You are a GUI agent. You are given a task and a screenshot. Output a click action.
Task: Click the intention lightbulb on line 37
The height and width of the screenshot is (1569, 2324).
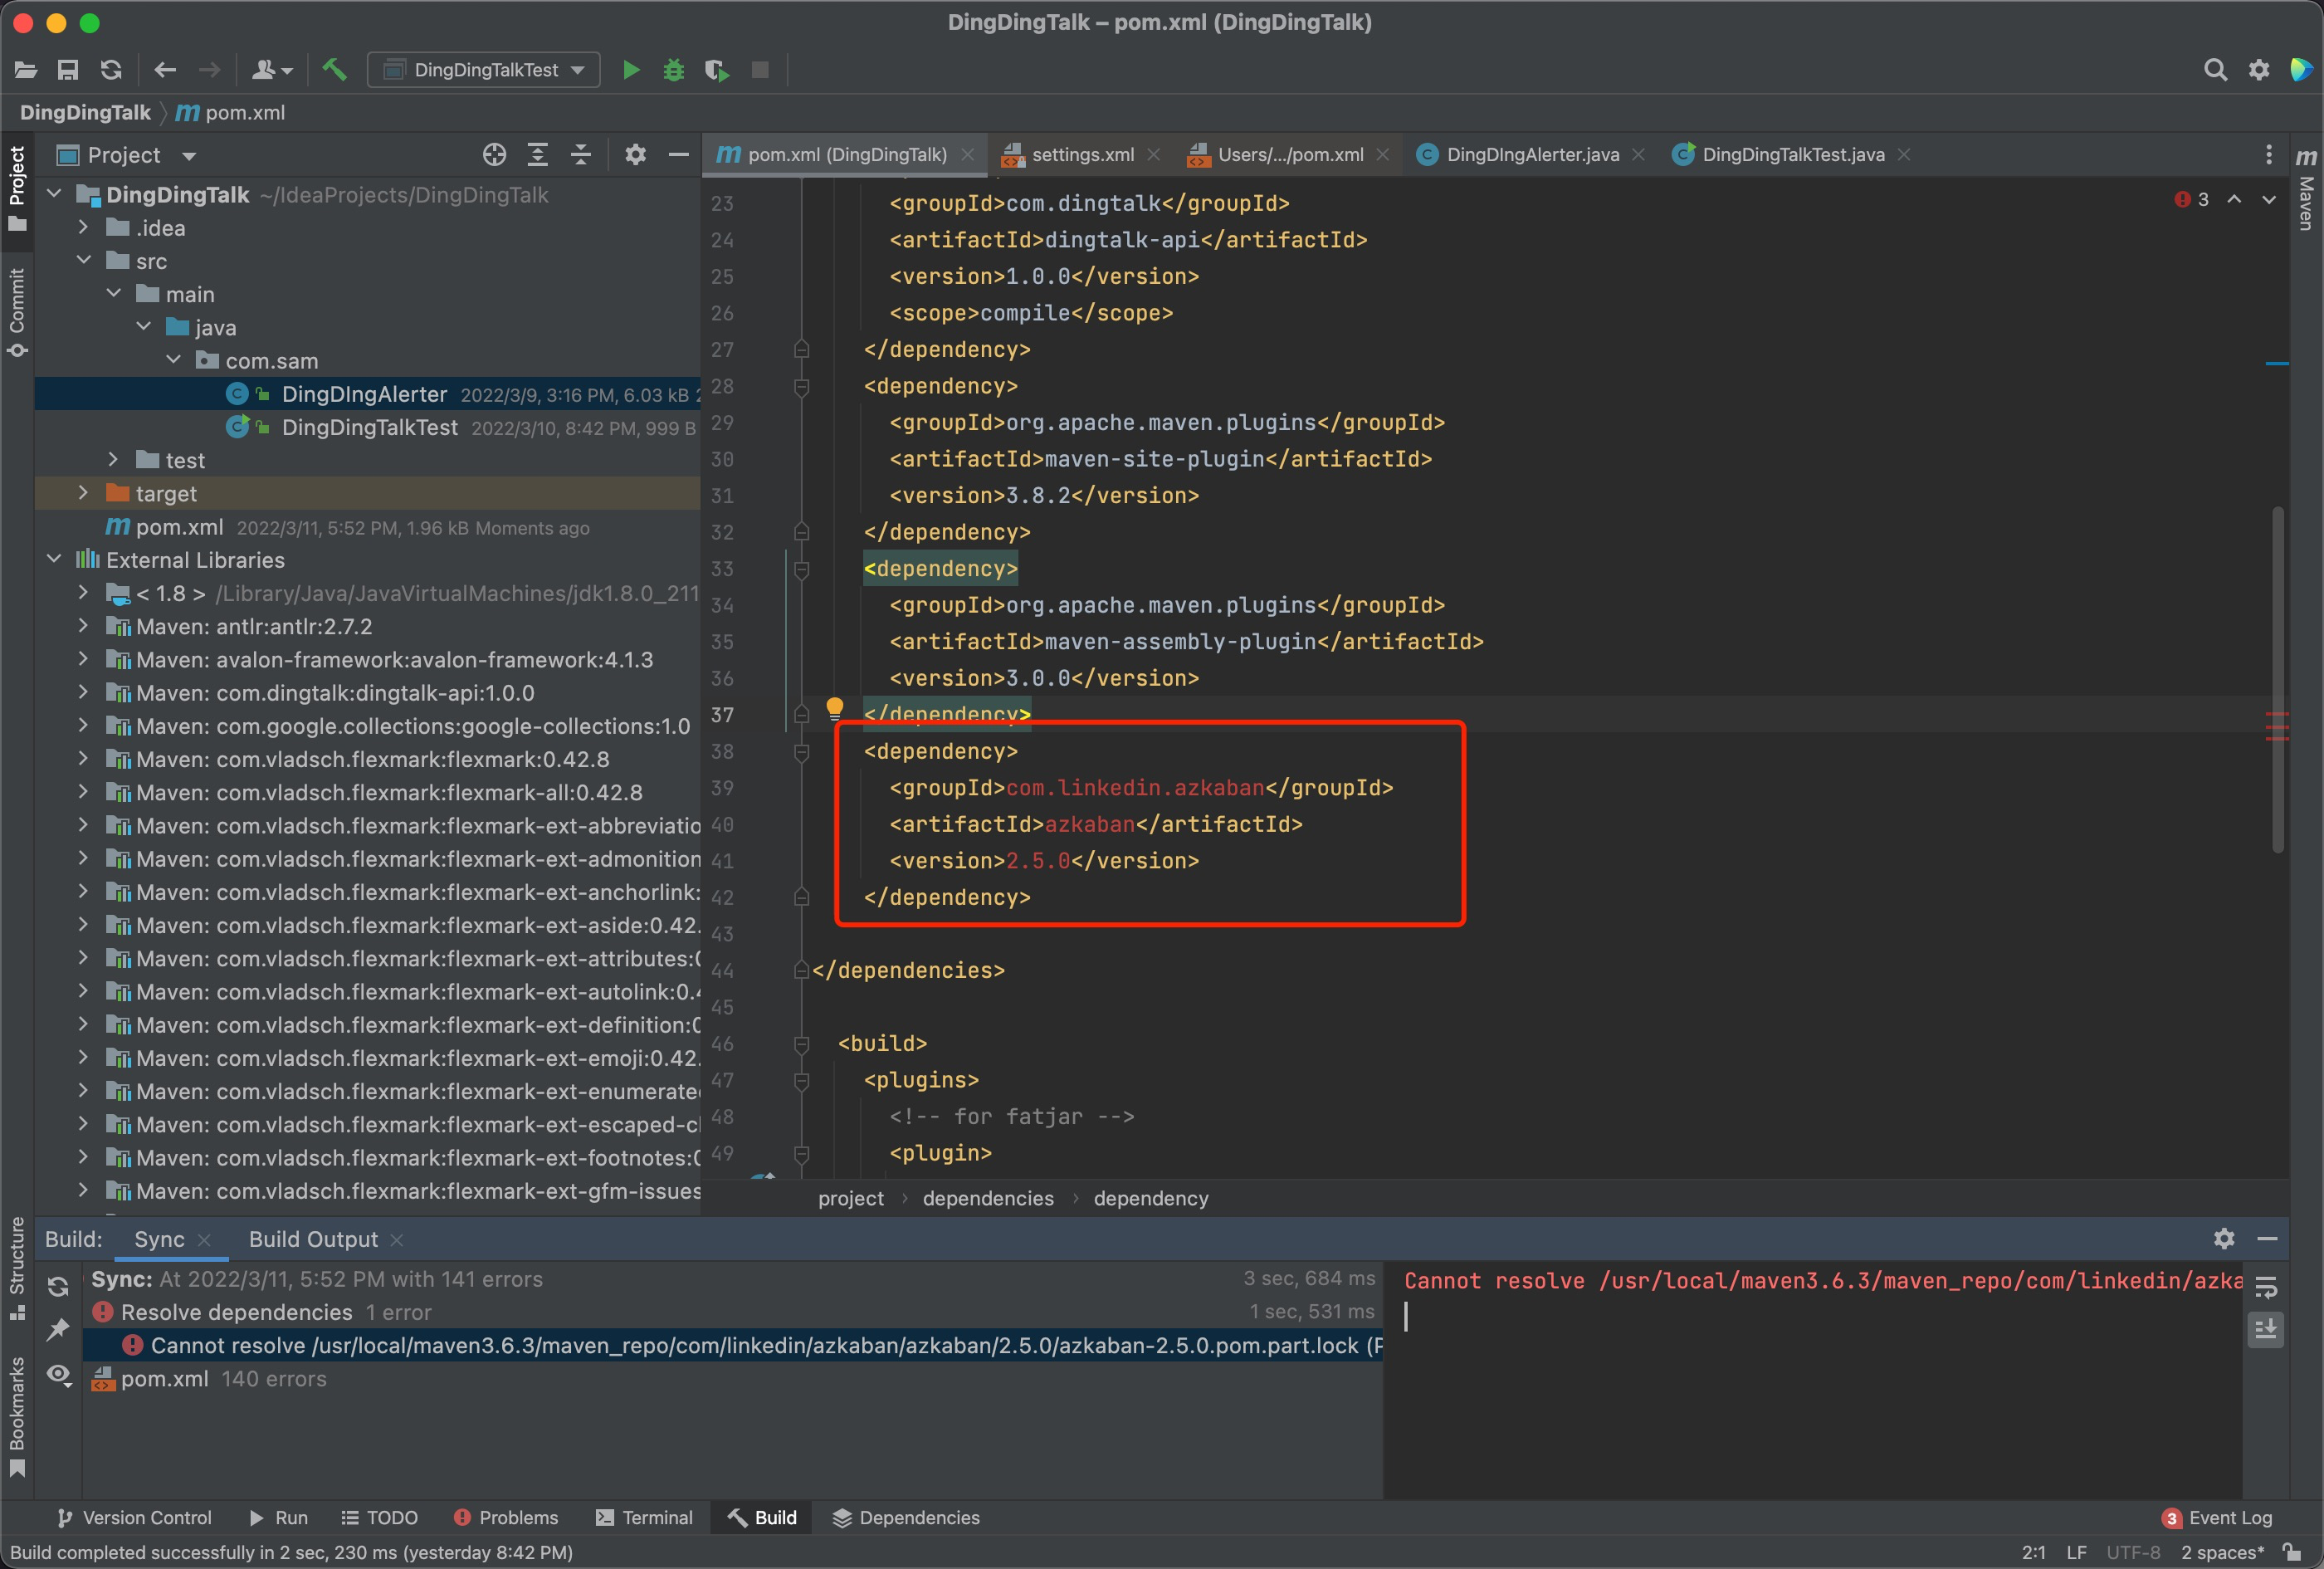coord(835,708)
